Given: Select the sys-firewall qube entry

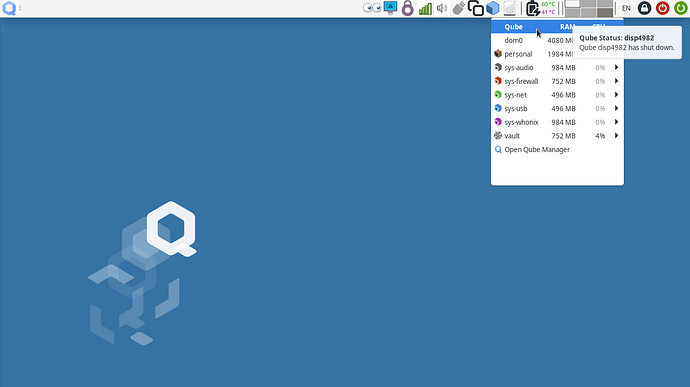Looking at the screenshot, I should point(557,81).
